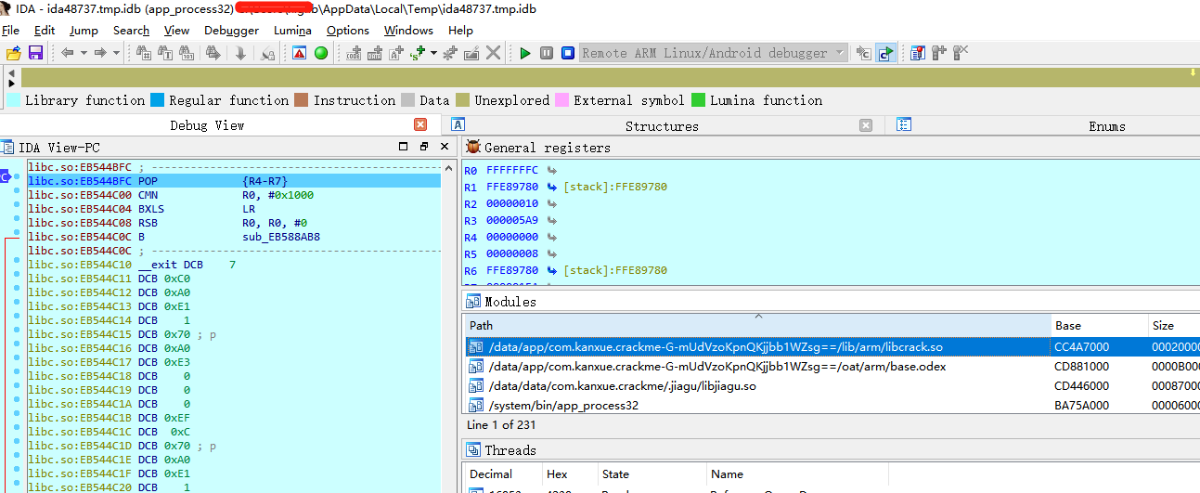Close the Debug View tab
Viewport: 1200px width, 493px height.
click(x=420, y=125)
